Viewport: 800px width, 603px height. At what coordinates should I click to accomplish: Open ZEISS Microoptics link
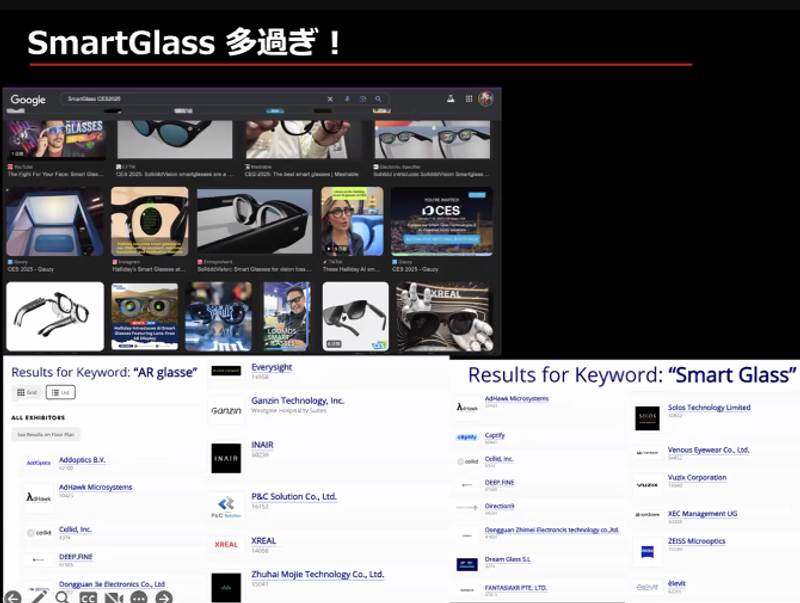(696, 541)
